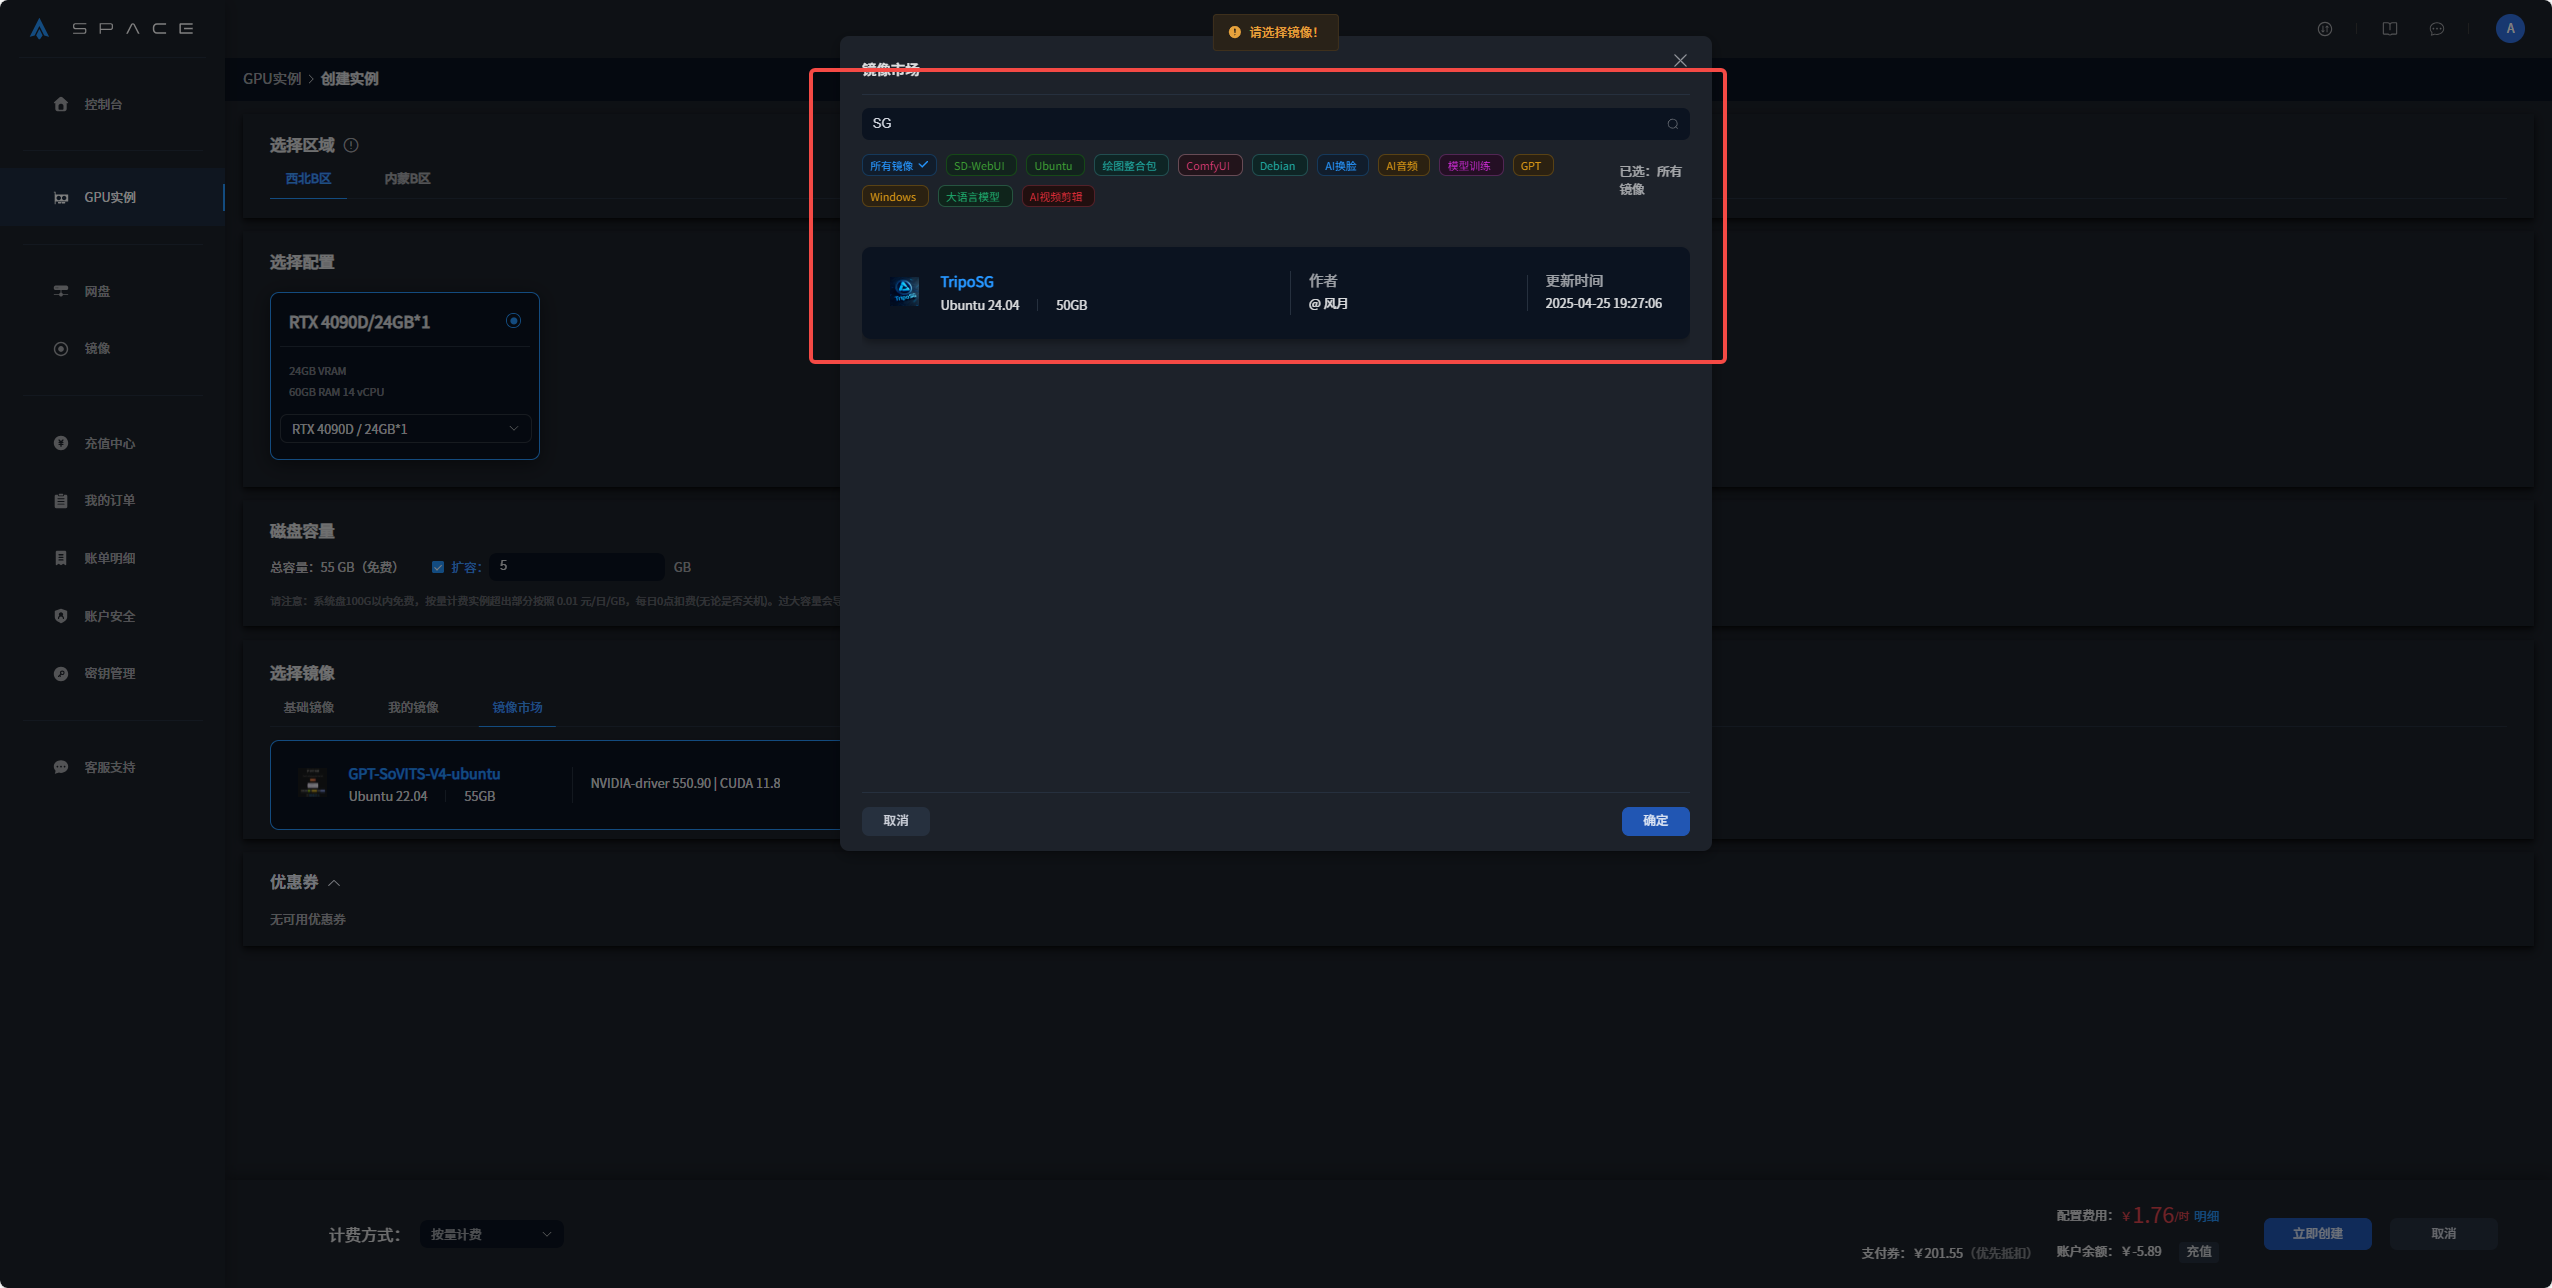Open the 按量计费 billing method dropdown
Viewport: 2552px width, 1288px height.
tap(491, 1234)
